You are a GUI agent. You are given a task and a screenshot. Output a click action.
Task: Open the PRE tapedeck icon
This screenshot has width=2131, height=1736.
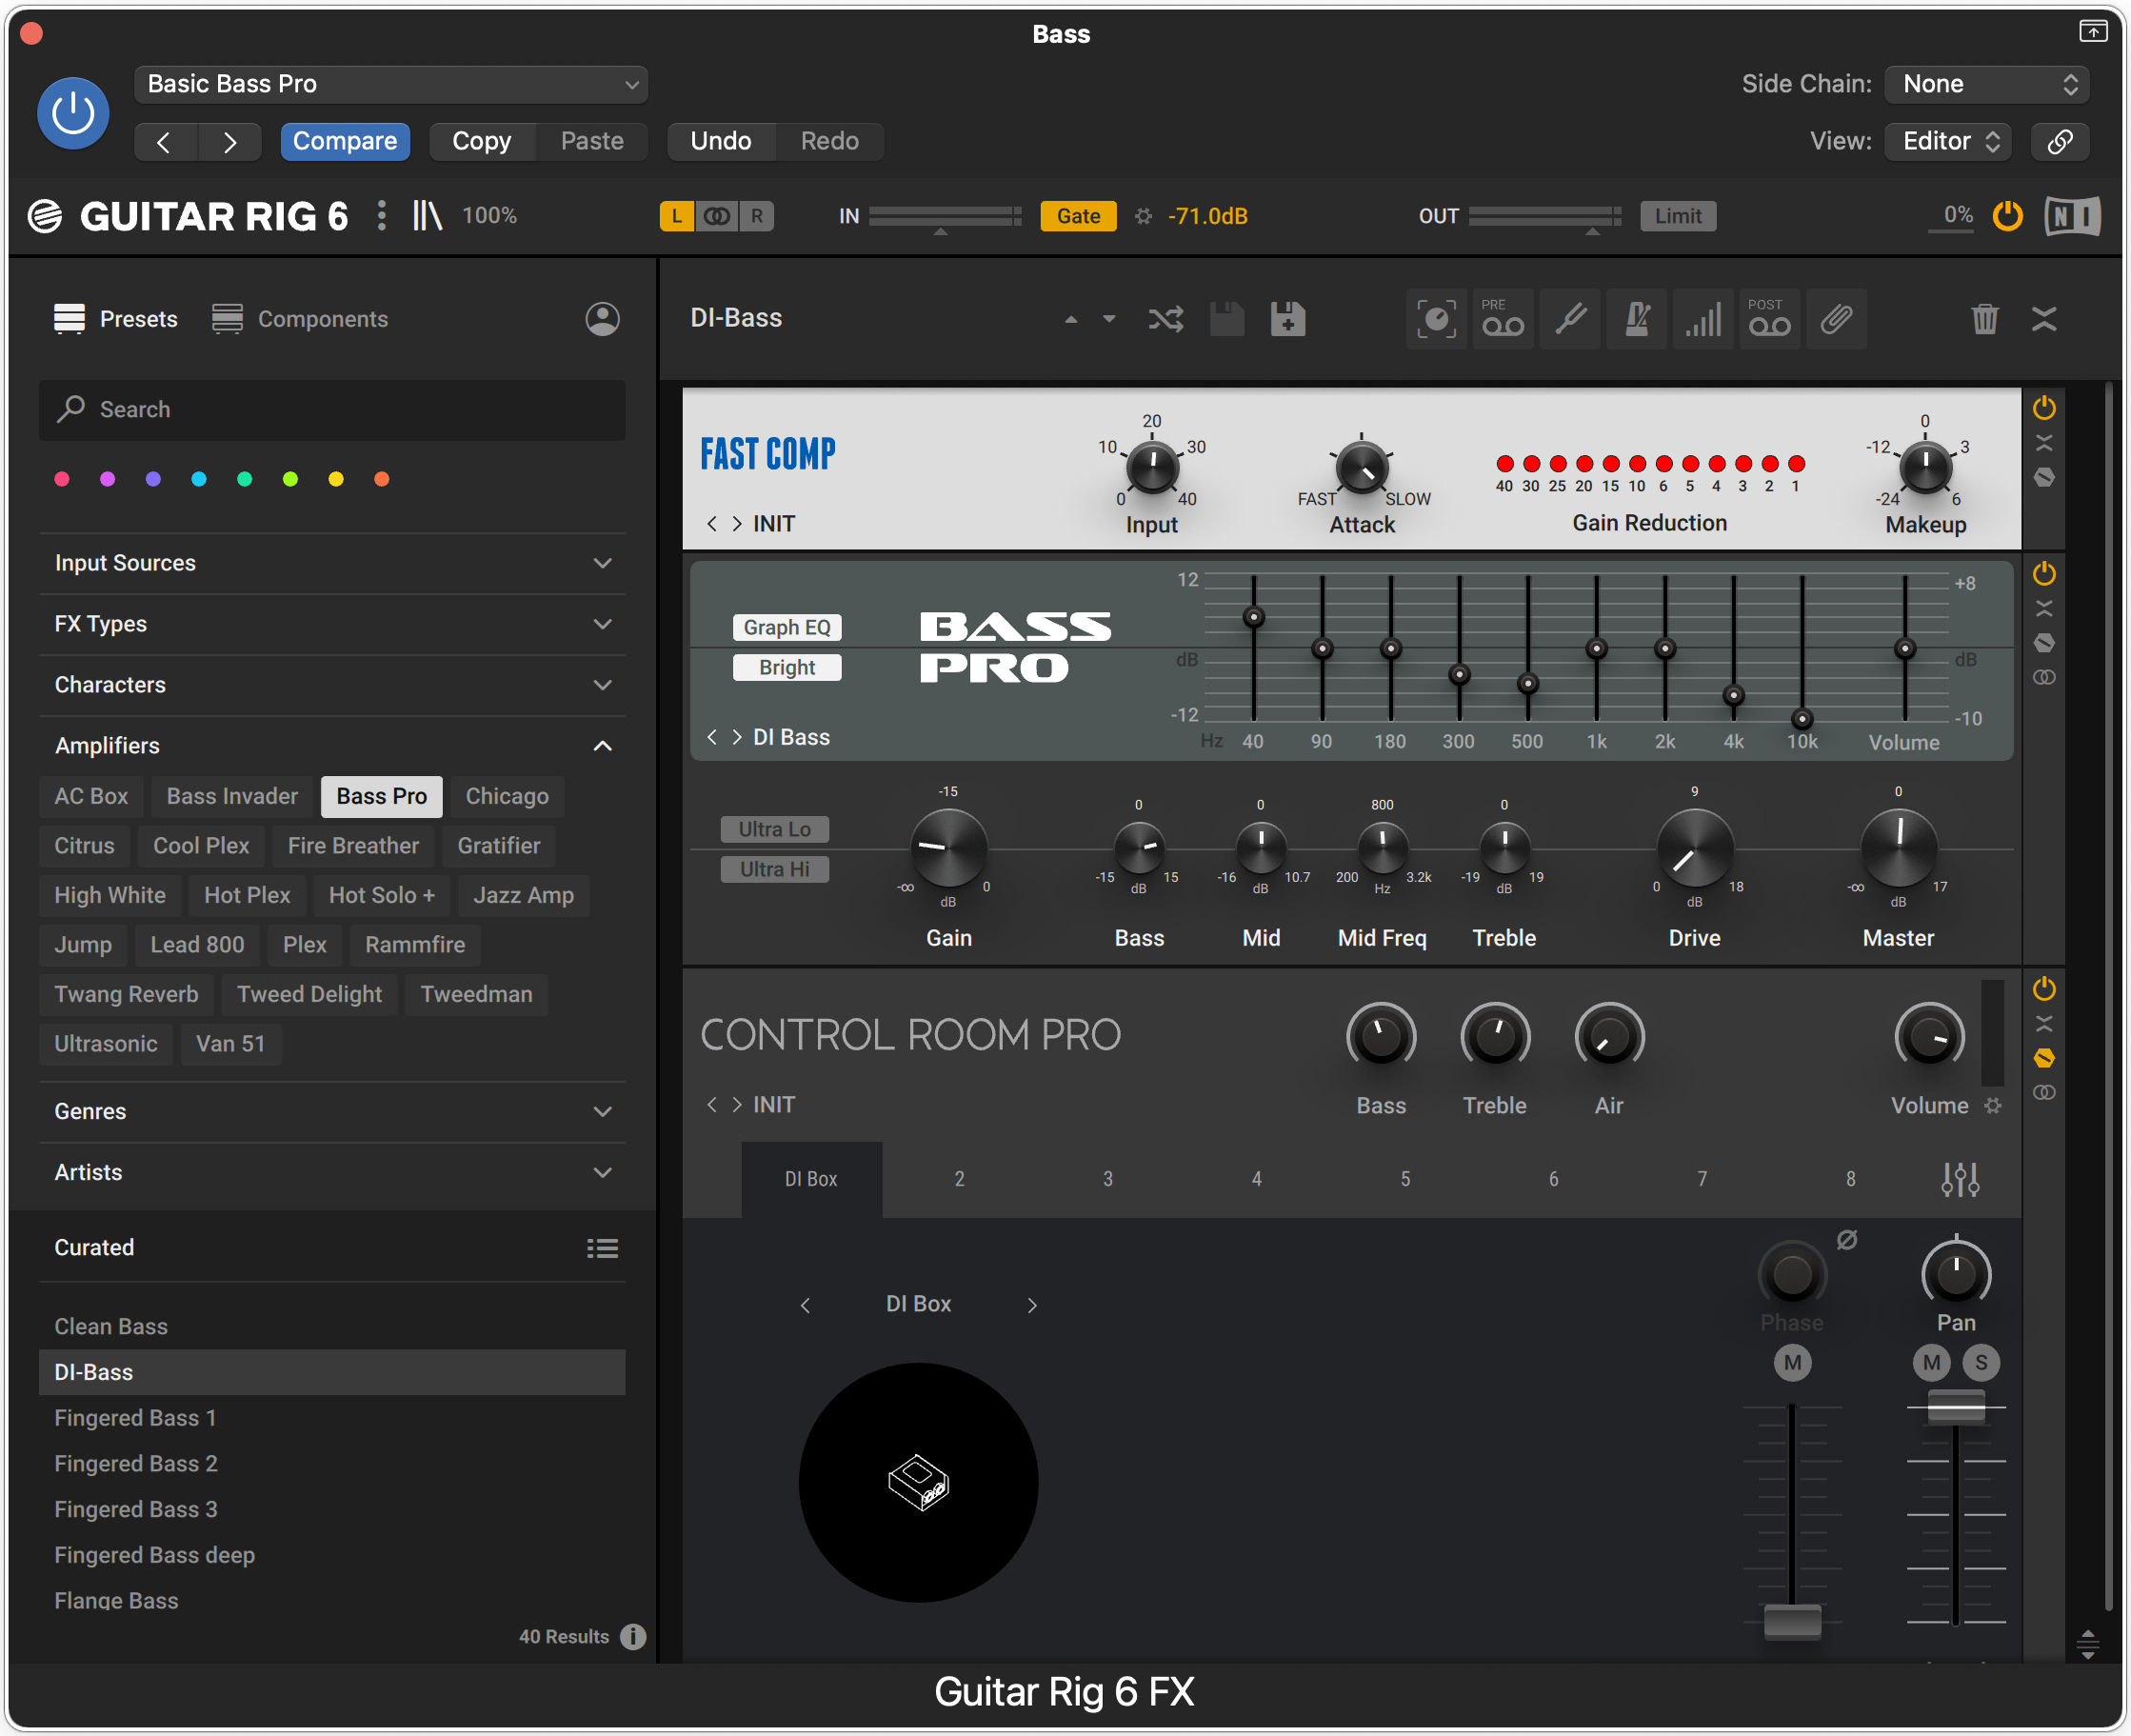click(1502, 319)
